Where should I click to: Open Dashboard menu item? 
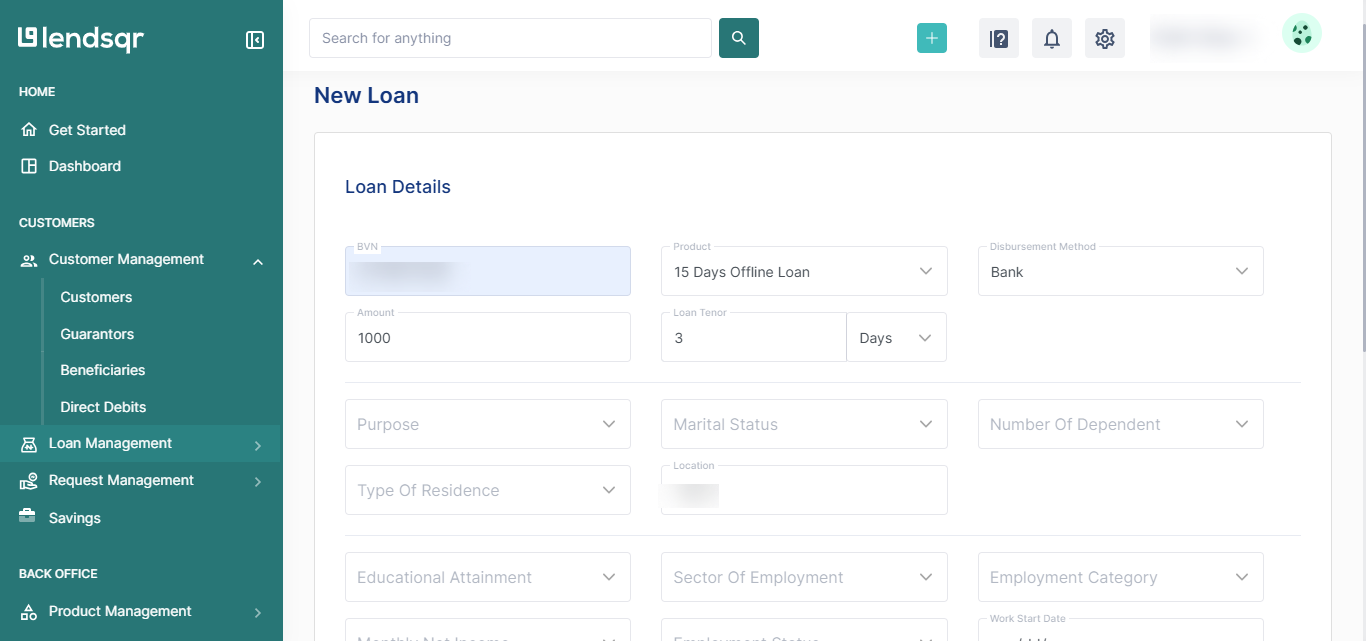[x=85, y=166]
